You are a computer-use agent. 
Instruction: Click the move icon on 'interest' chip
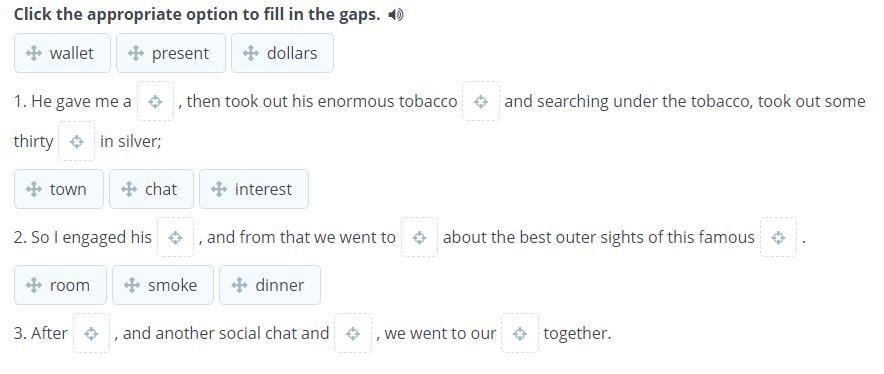219,189
